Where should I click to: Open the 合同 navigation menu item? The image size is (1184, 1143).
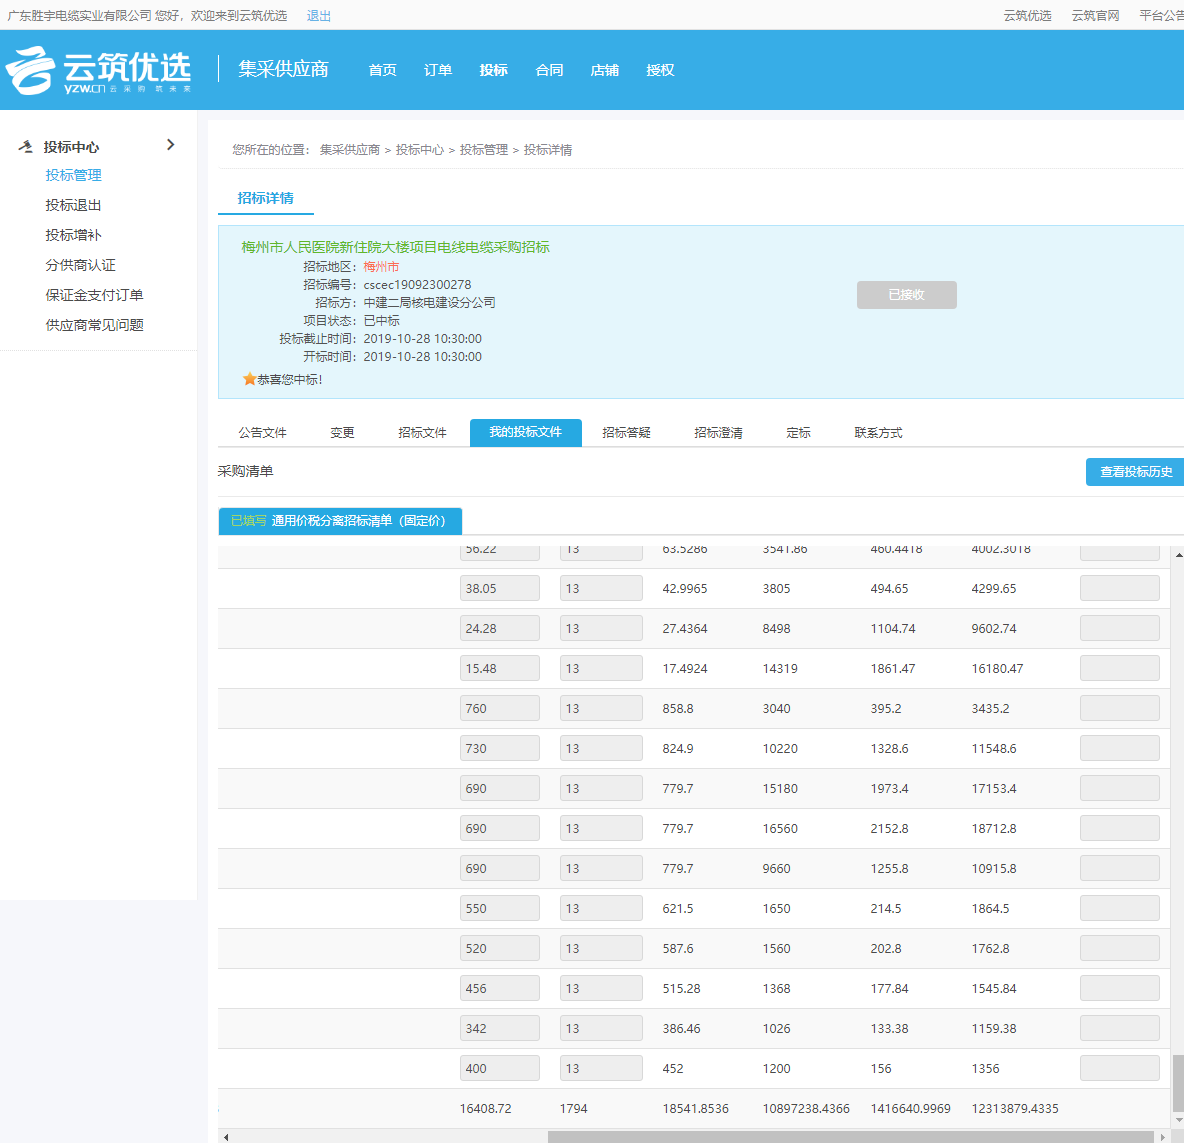[x=549, y=70]
